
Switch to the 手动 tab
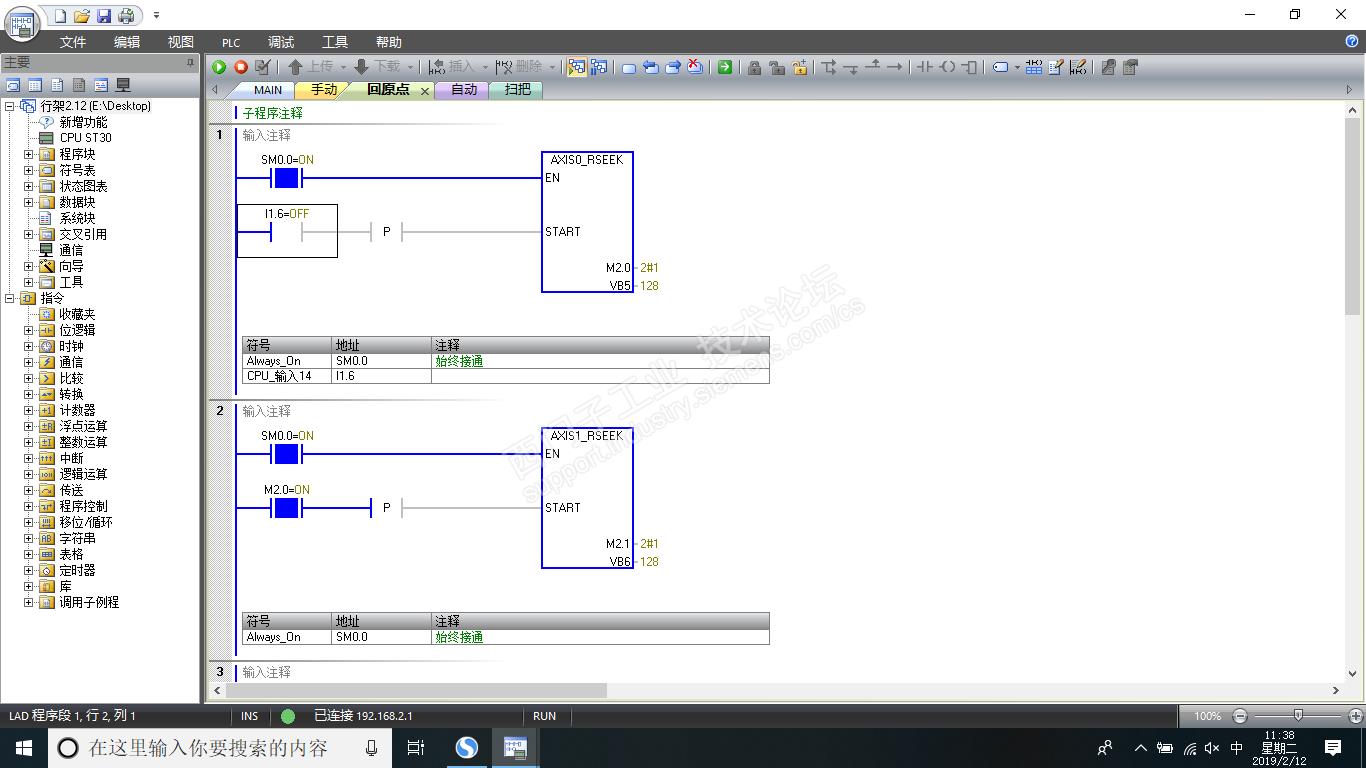(x=324, y=90)
